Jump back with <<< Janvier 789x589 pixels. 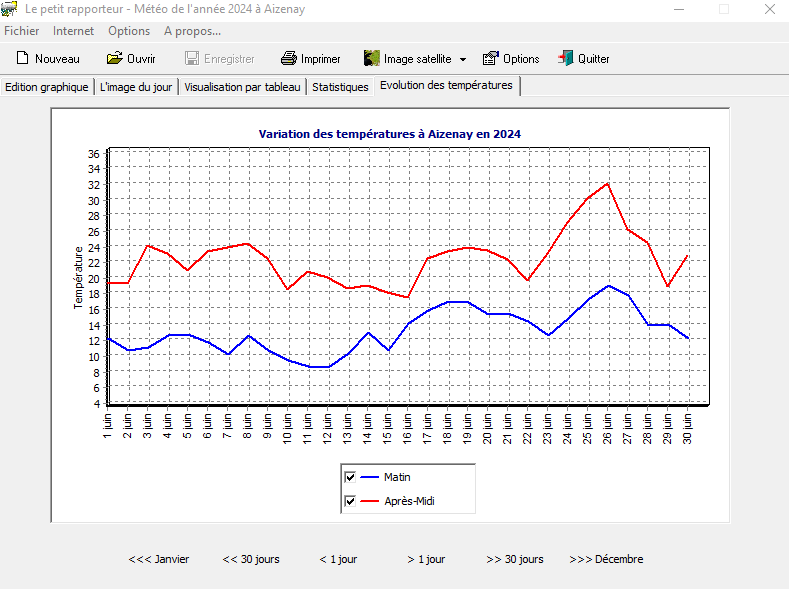[159, 559]
